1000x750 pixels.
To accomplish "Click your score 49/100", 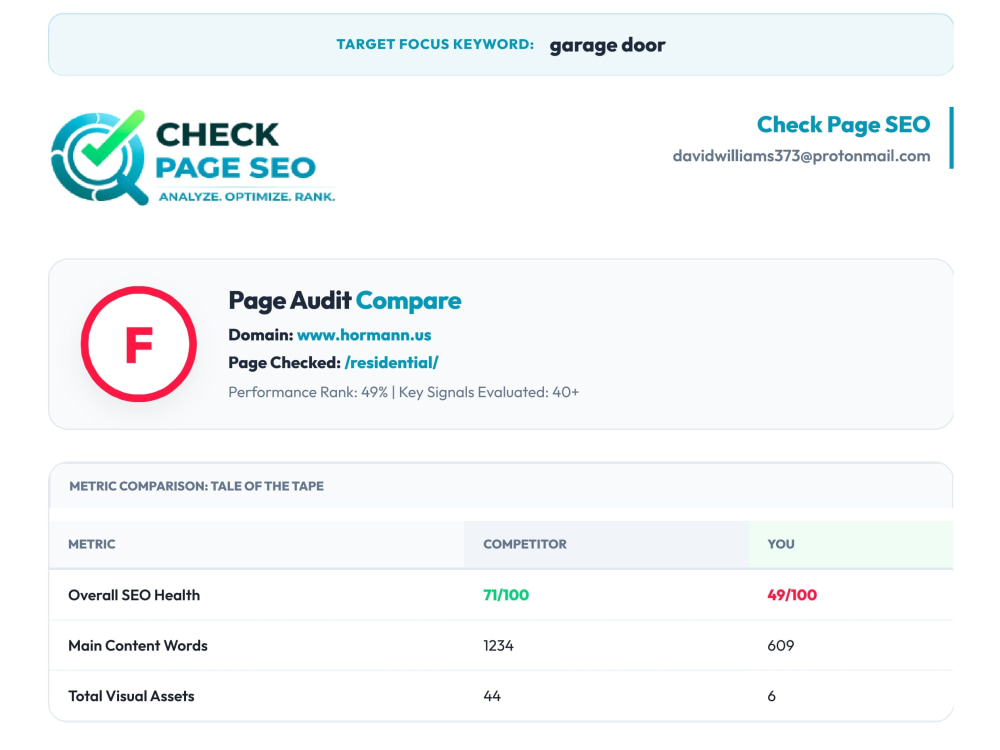I will coord(791,595).
